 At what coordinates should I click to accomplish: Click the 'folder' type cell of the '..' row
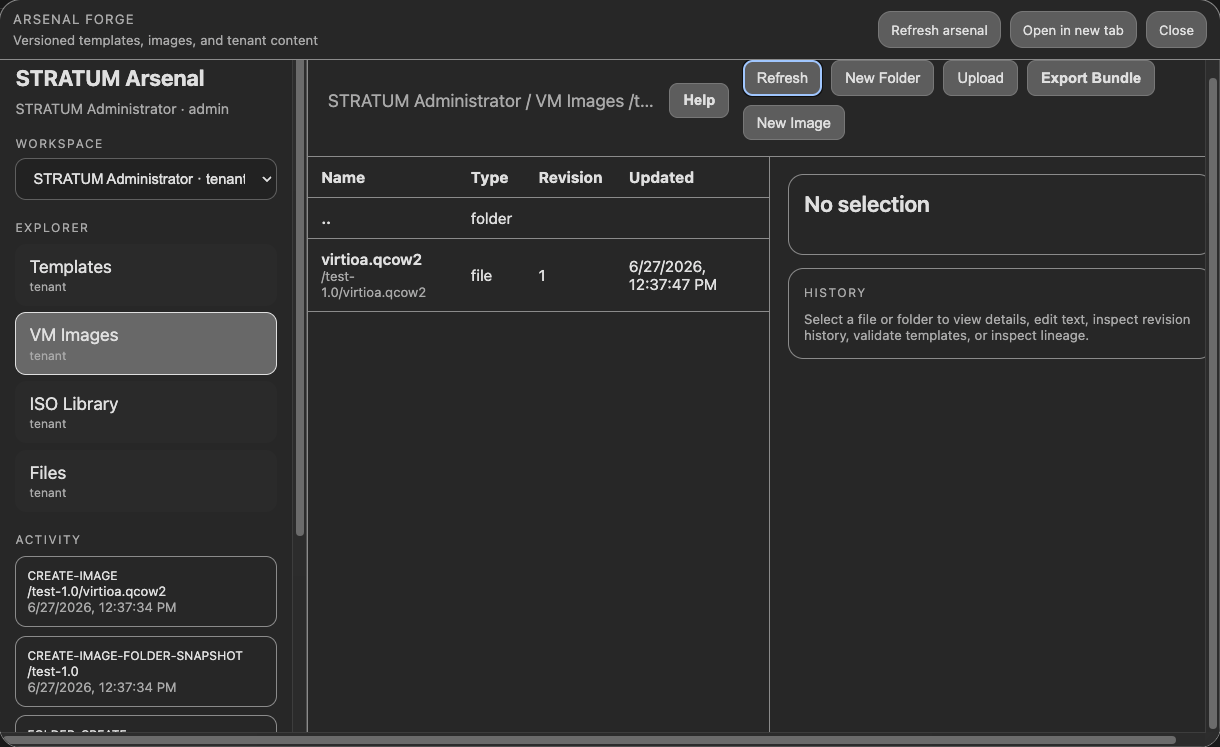(491, 218)
